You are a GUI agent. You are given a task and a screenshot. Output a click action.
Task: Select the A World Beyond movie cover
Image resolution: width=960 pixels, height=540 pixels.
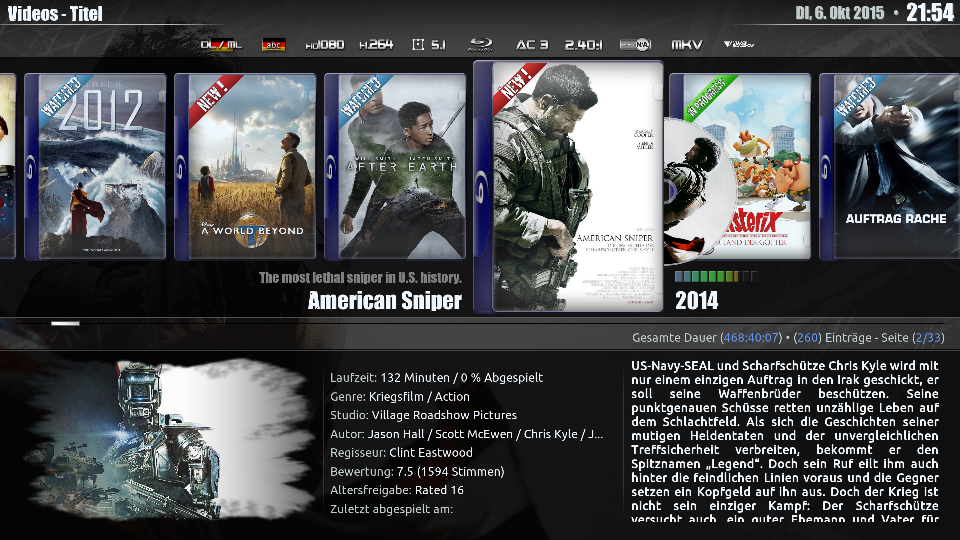click(x=246, y=167)
